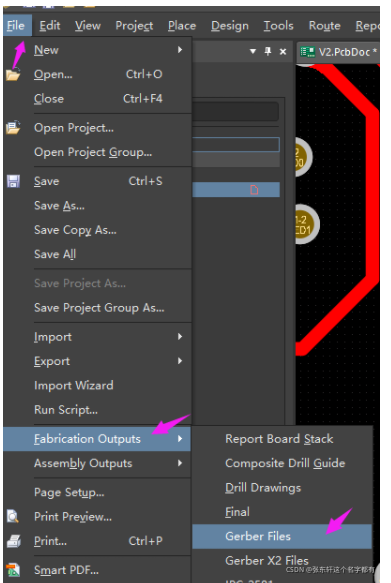Viewport: 391px width, 583px height.
Task: Open the Edit menu
Action: click(x=49, y=26)
